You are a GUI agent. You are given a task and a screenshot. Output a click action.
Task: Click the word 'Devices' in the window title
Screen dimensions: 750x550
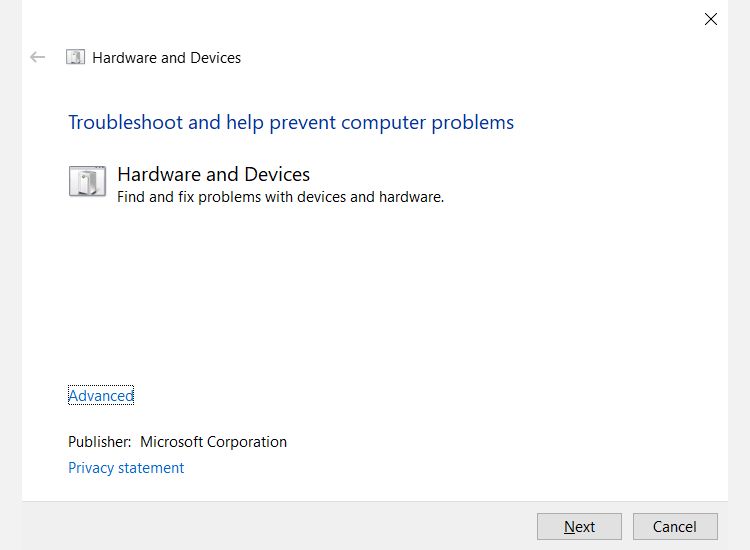click(x=215, y=58)
